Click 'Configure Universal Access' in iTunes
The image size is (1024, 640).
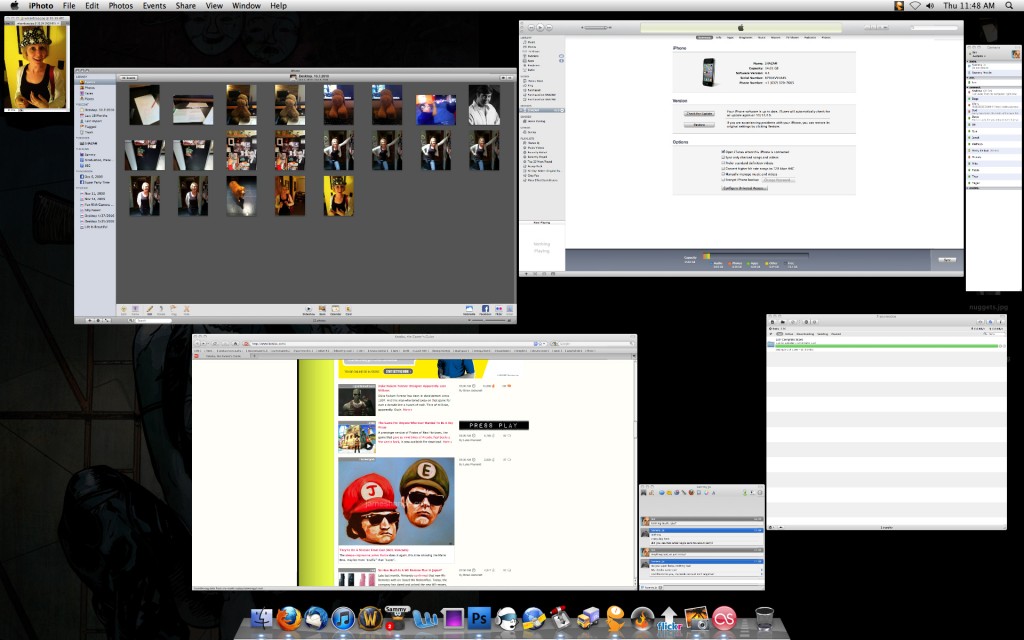point(744,188)
